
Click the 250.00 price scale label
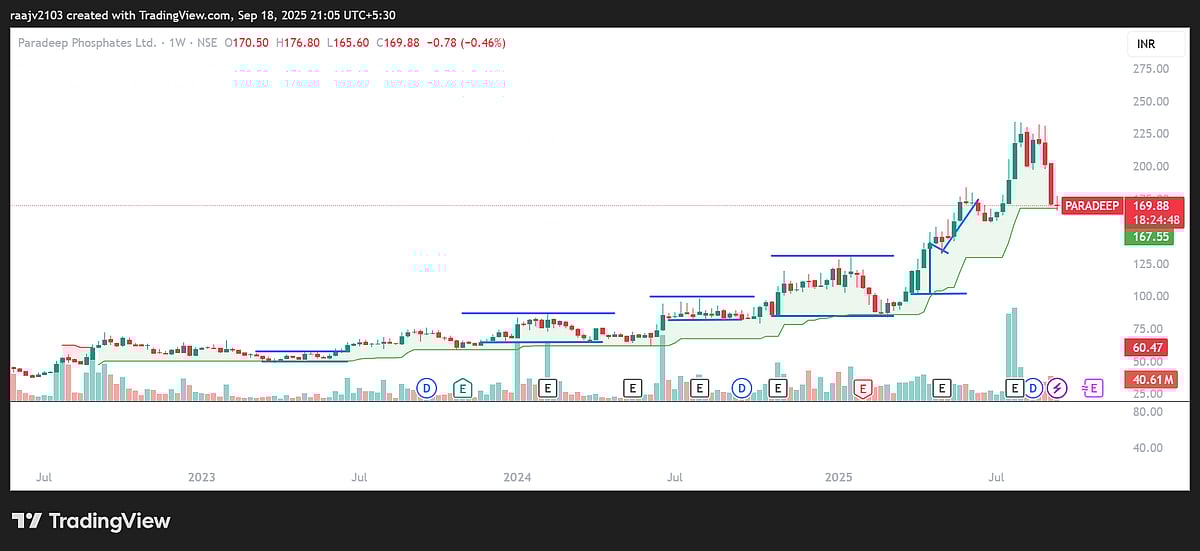point(1152,101)
